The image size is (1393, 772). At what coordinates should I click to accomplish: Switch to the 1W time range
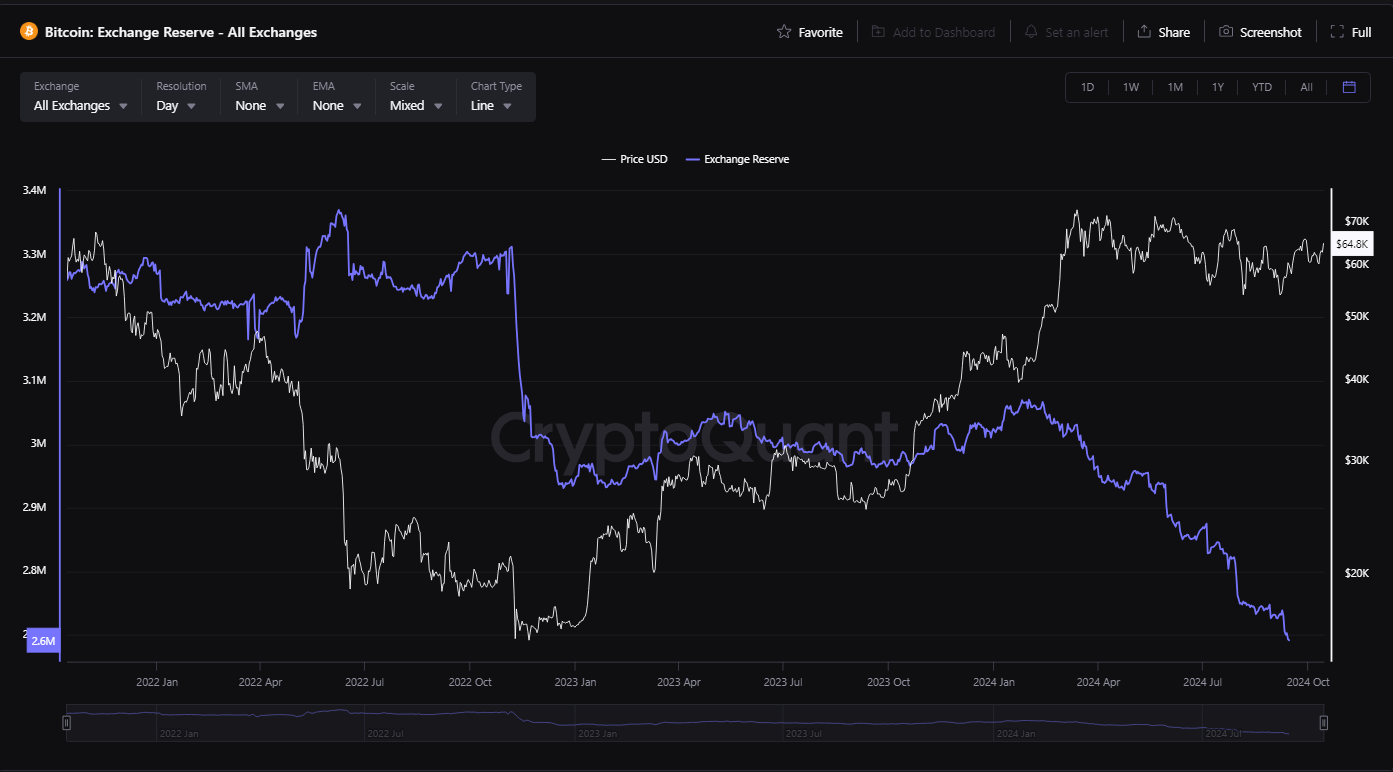pyautogui.click(x=1131, y=87)
